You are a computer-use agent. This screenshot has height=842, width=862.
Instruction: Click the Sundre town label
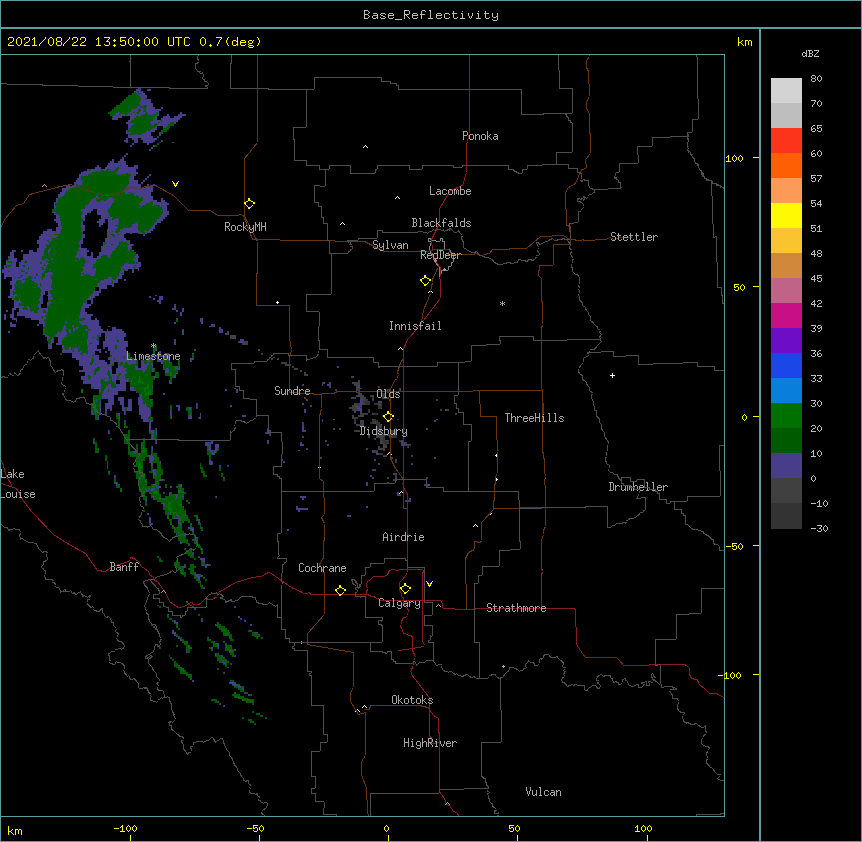pyautogui.click(x=292, y=391)
